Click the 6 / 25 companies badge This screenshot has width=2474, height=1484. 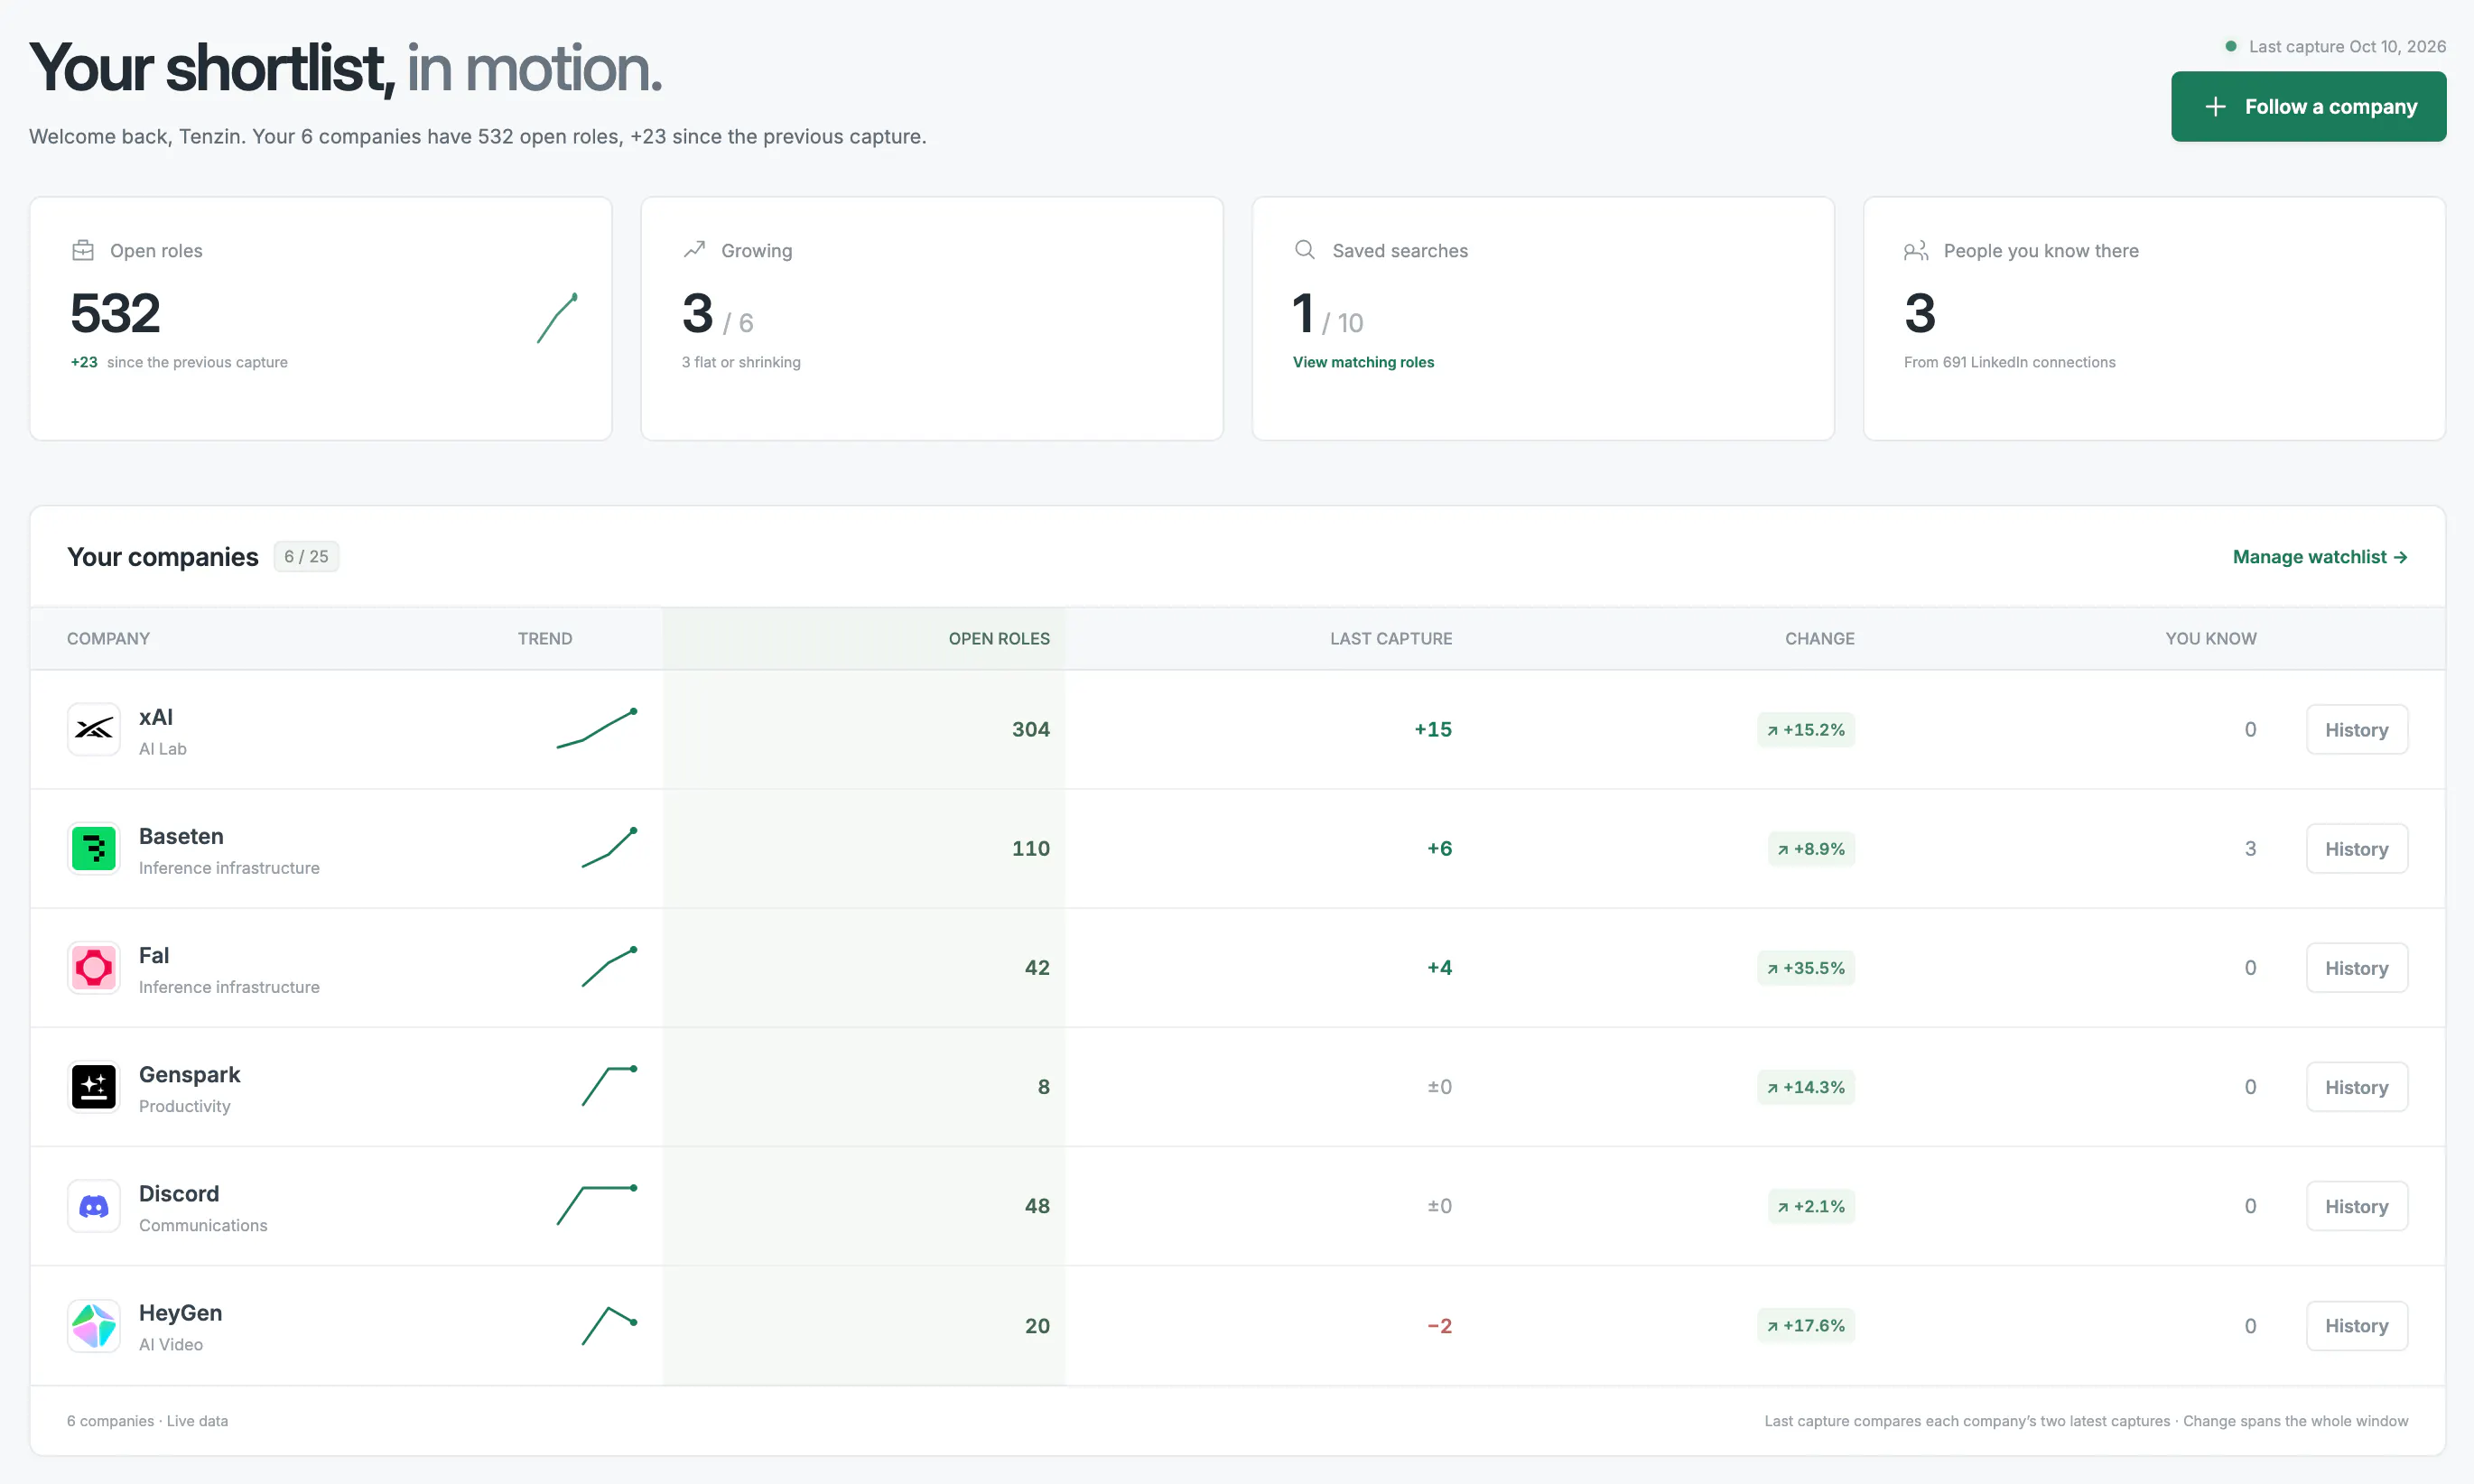point(306,557)
